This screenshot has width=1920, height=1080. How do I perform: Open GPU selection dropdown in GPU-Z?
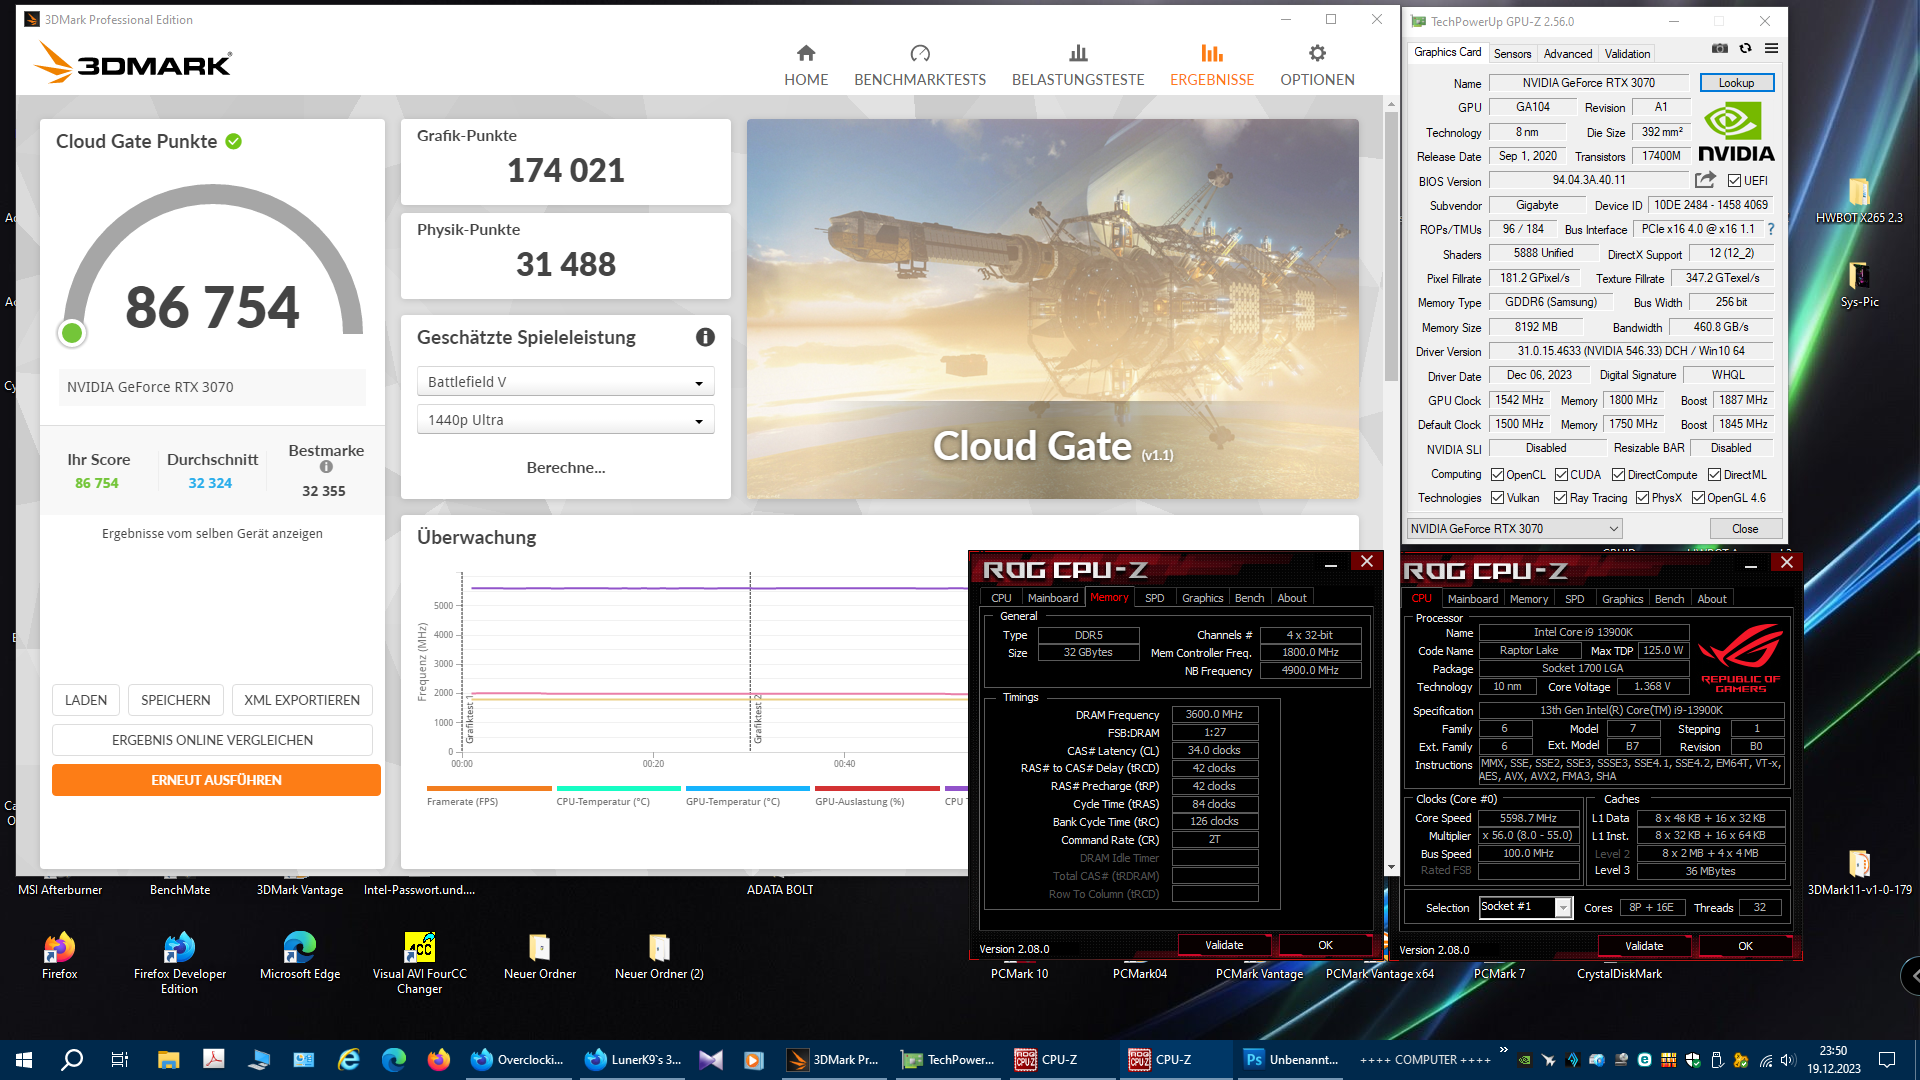[x=1514, y=529]
